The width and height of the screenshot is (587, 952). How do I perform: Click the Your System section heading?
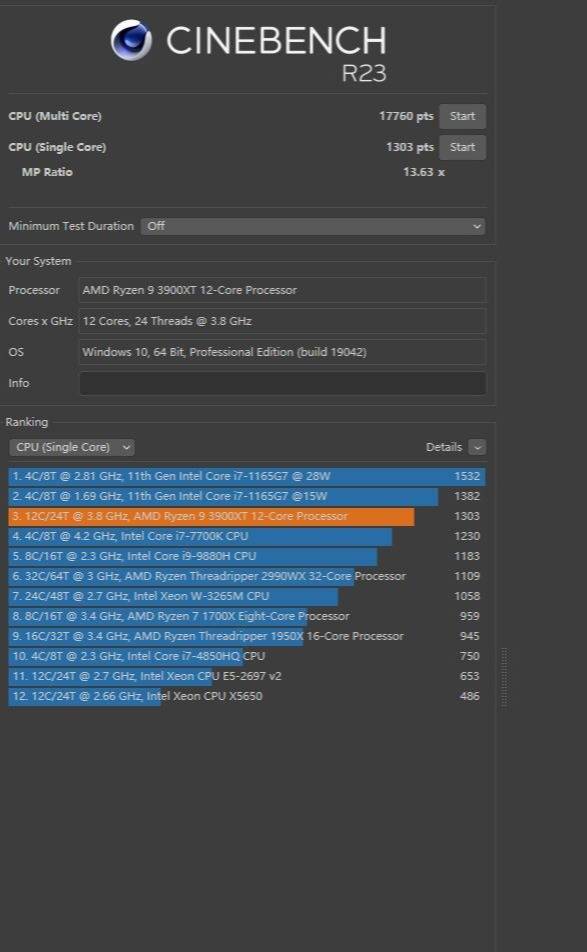(x=38, y=261)
